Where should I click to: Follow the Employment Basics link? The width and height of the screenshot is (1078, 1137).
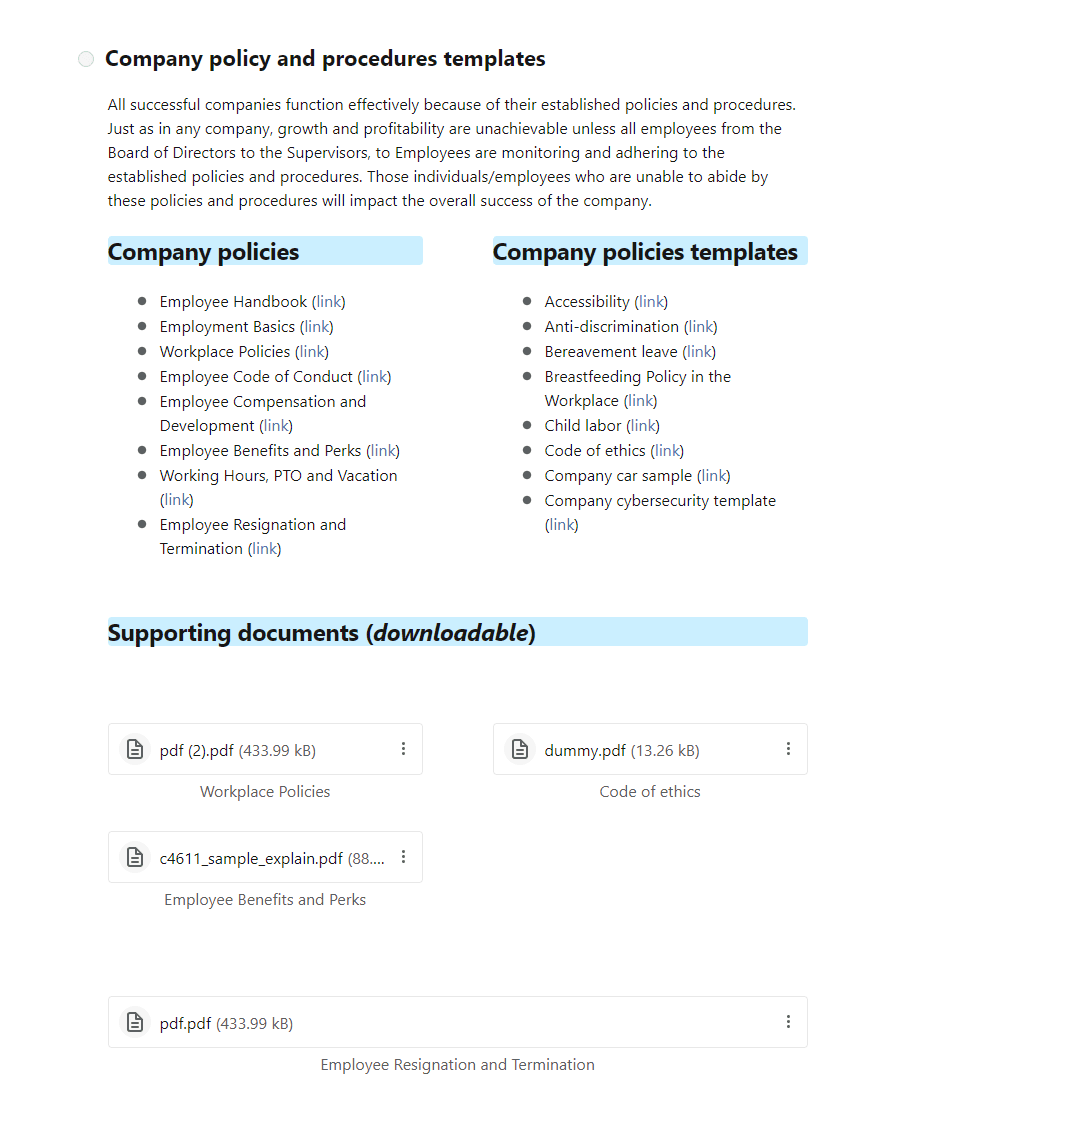tap(317, 327)
